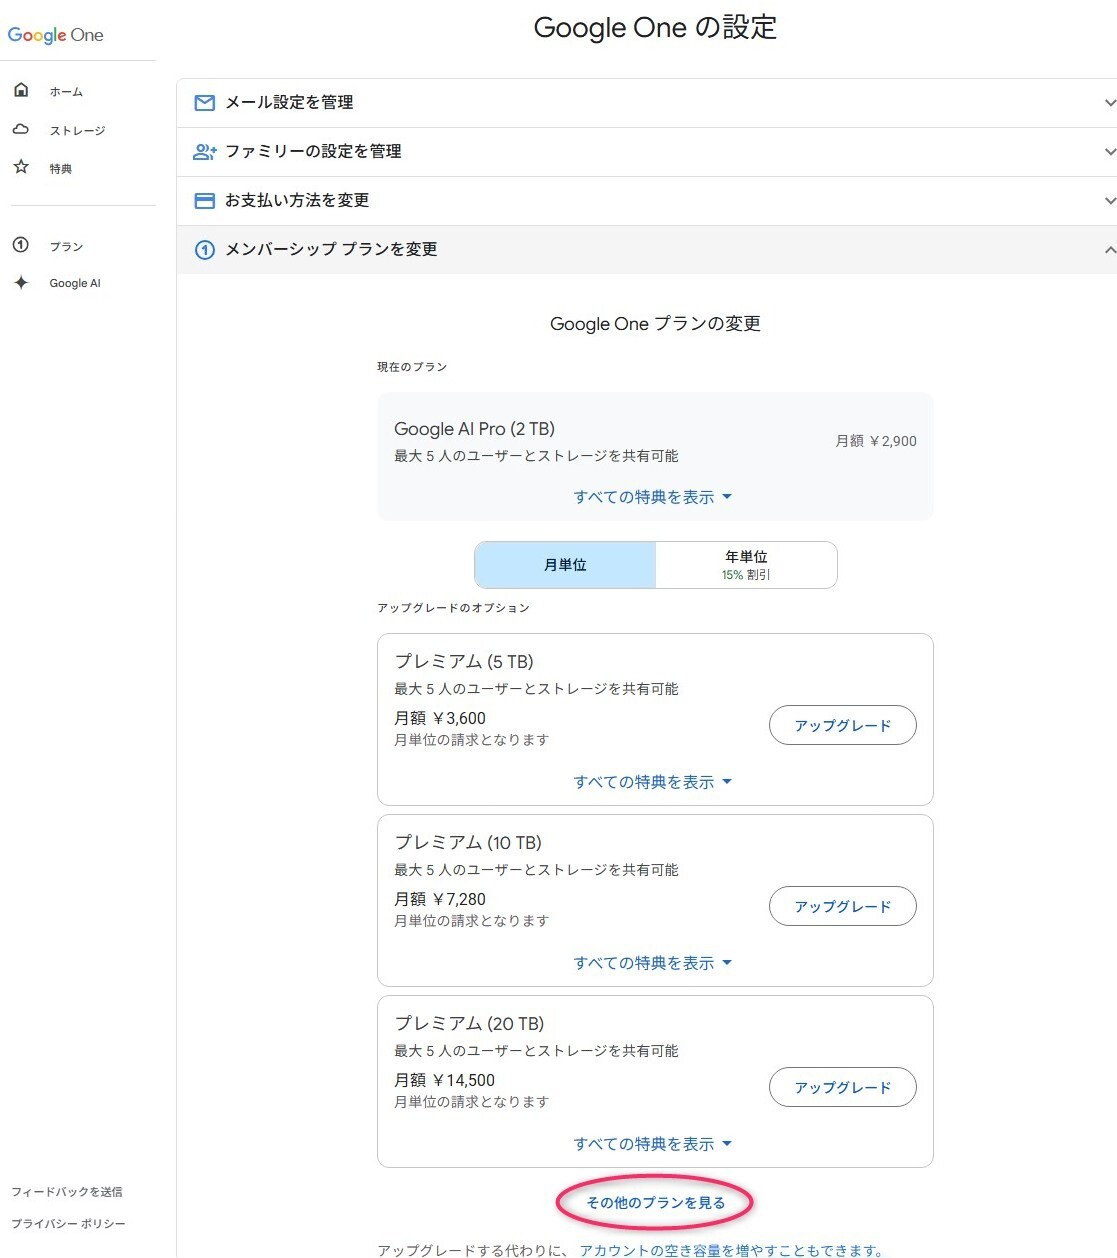Click 月額 ¥2,900 price text
Image resolution: width=1117 pixels, height=1258 pixels.
[876, 441]
